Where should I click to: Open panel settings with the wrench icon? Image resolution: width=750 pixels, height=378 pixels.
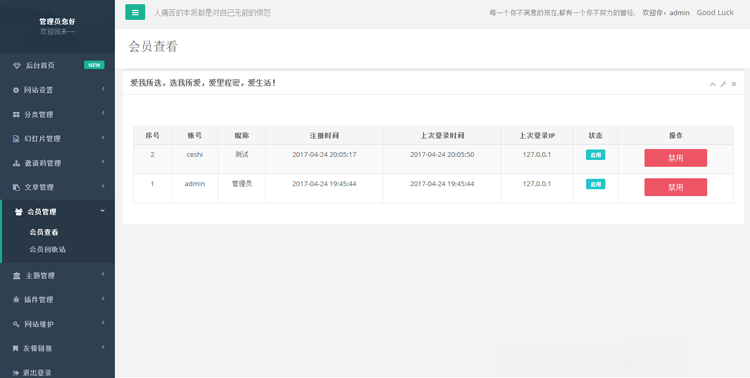[x=723, y=84]
